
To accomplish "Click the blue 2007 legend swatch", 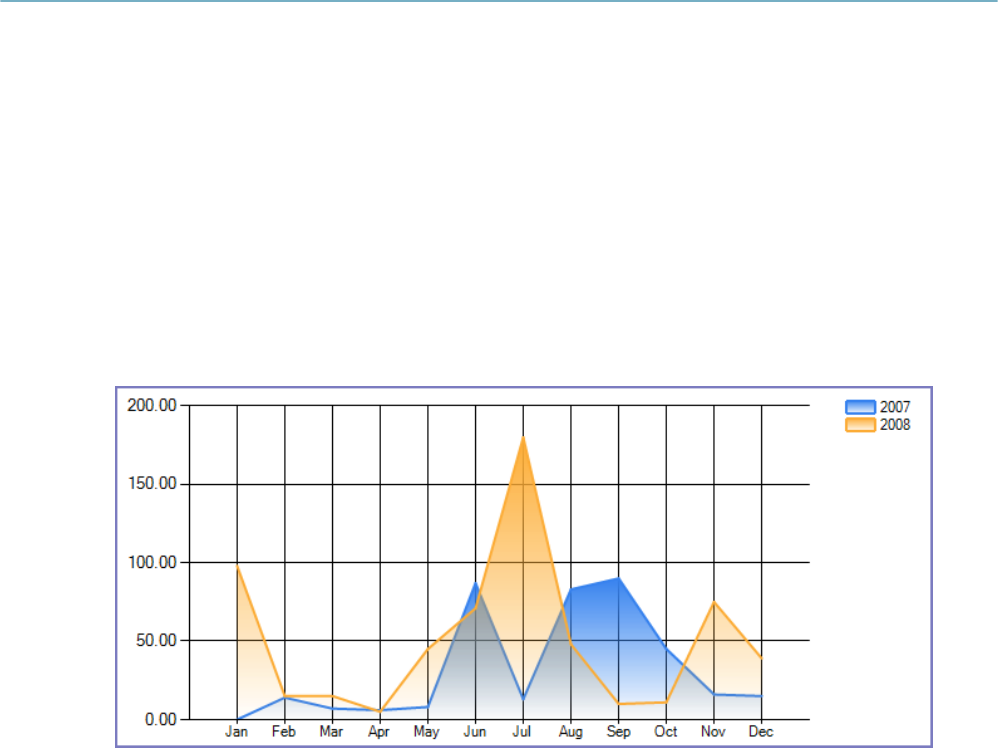I will 861,407.
